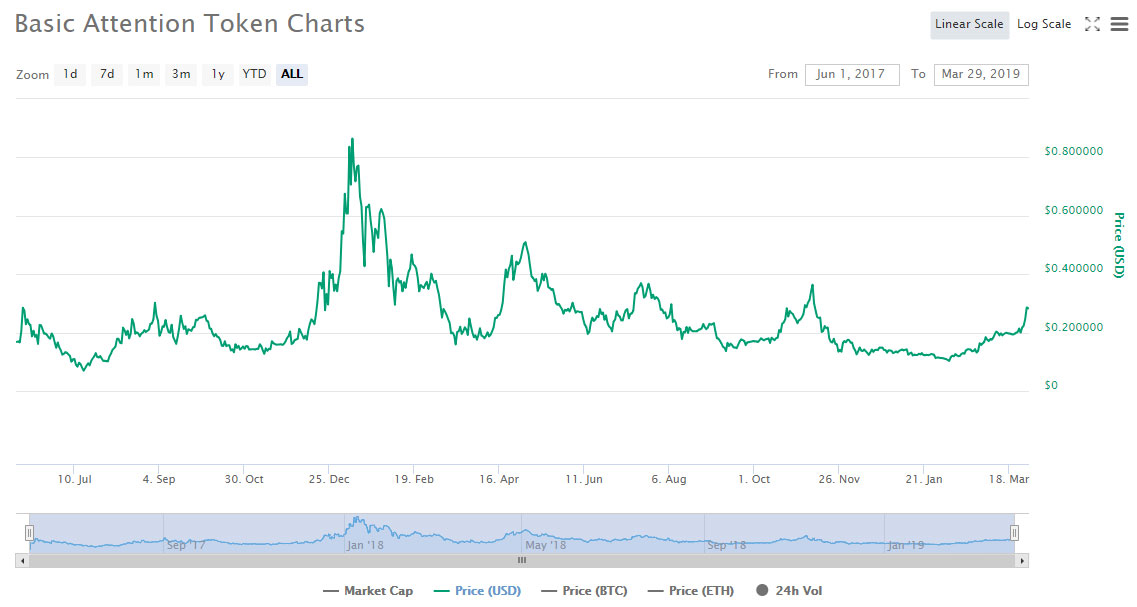Set zoom to 3m

pos(181,74)
